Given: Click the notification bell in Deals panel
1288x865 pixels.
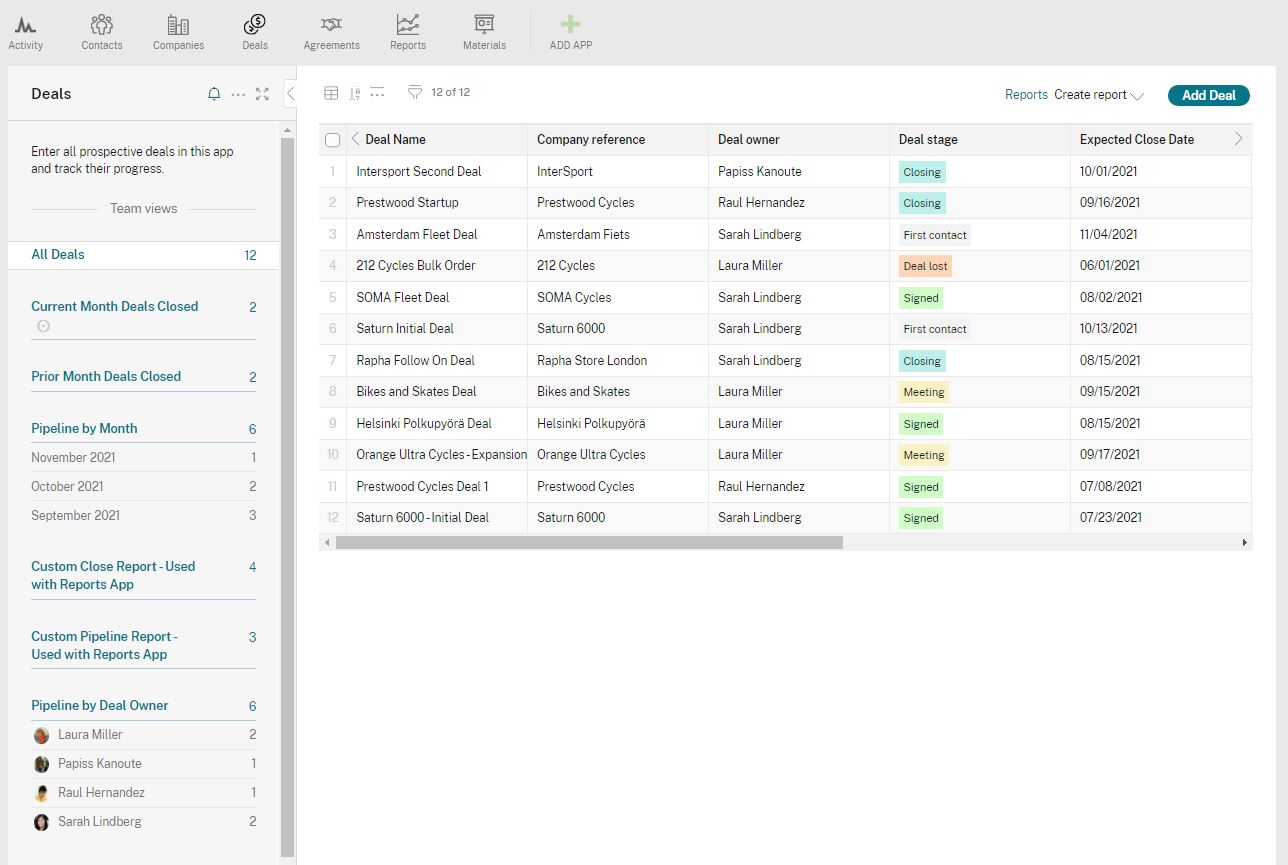Looking at the screenshot, I should (213, 94).
